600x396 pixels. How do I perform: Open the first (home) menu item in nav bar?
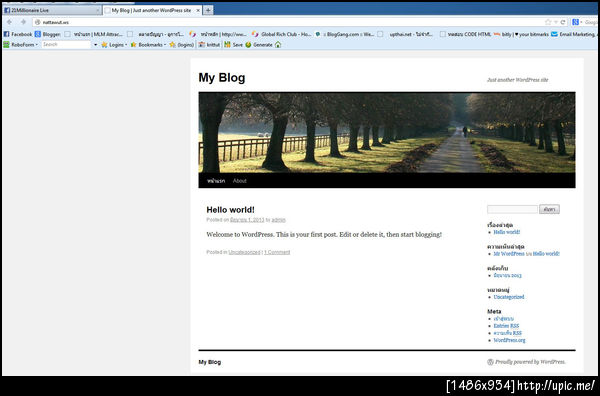pos(216,181)
